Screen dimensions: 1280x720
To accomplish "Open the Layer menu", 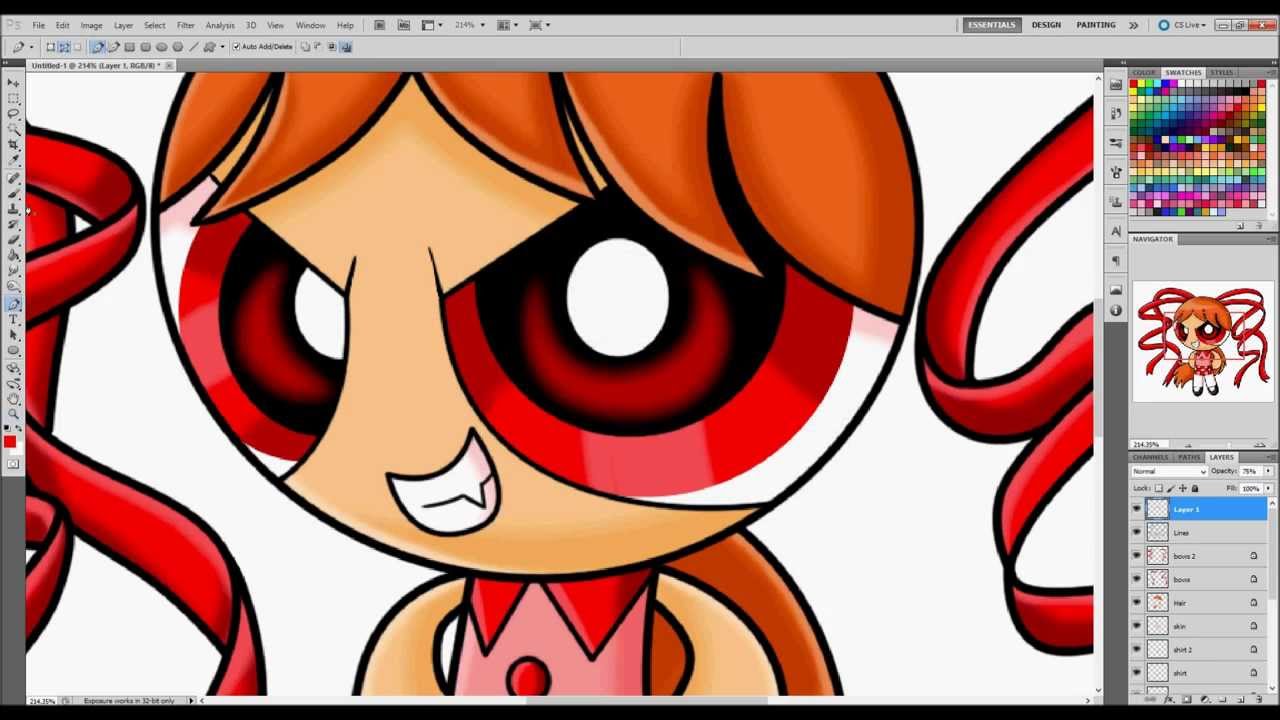I will point(123,25).
